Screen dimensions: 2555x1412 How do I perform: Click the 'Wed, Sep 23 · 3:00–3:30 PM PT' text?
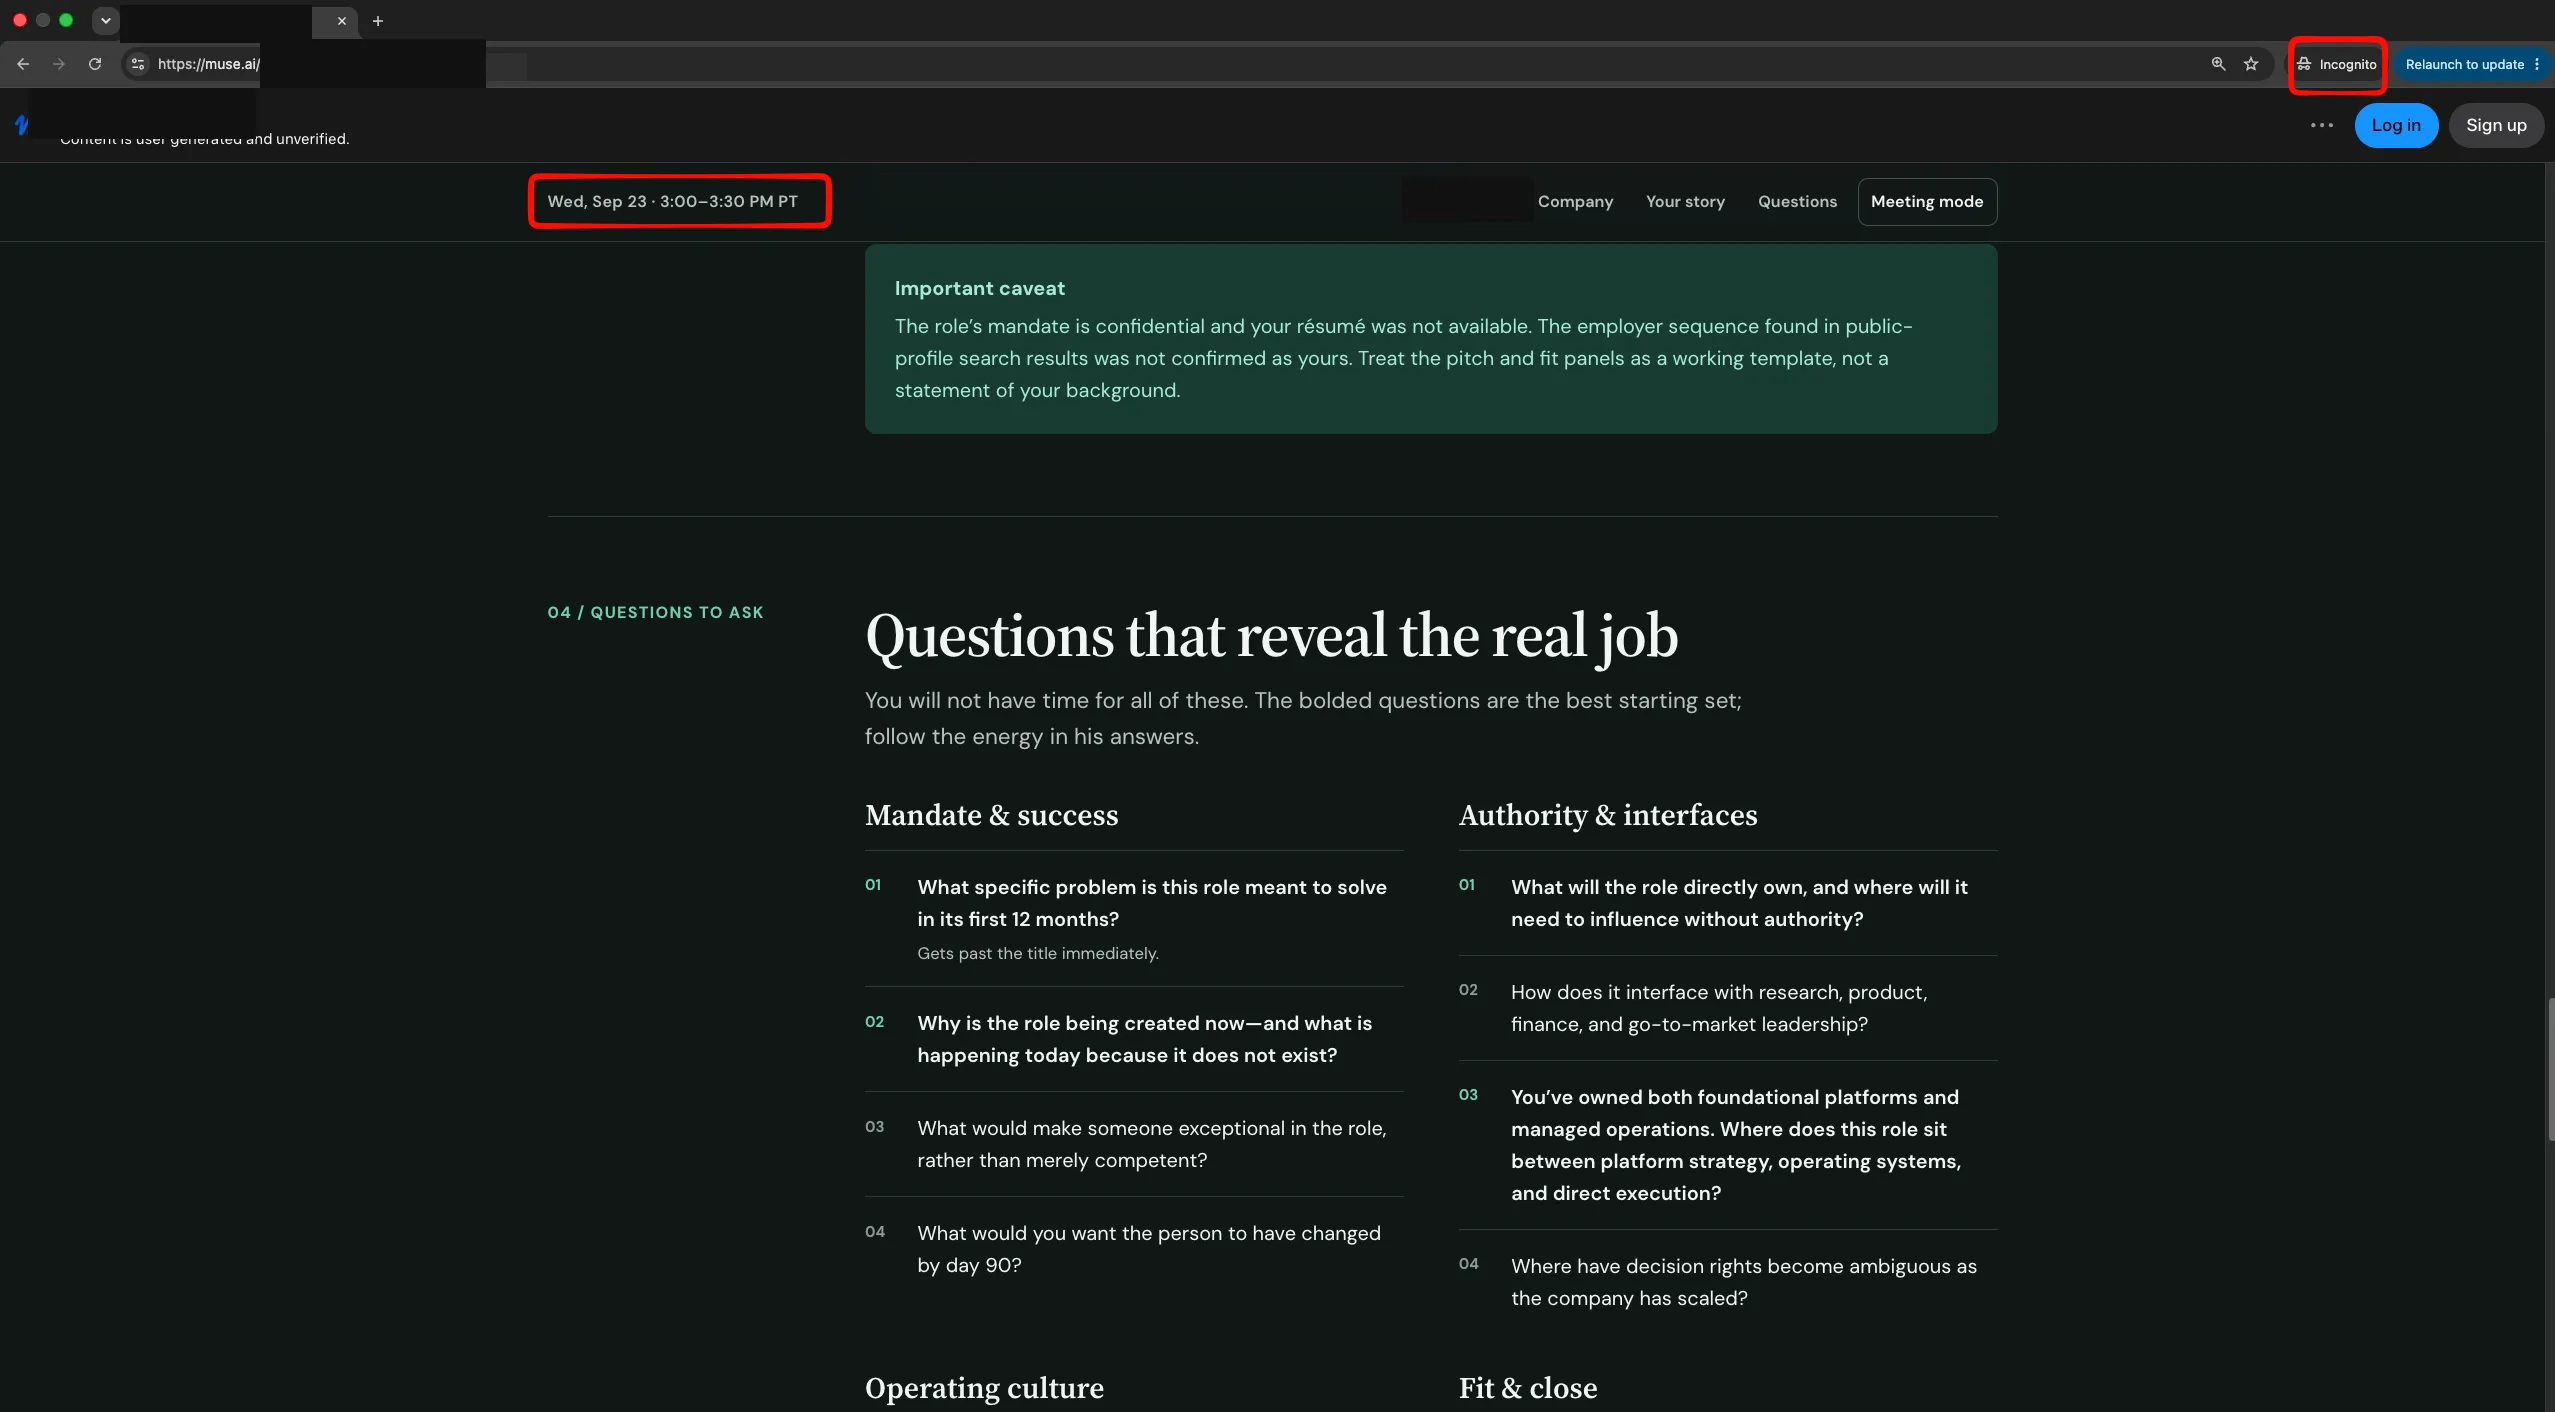(672, 202)
